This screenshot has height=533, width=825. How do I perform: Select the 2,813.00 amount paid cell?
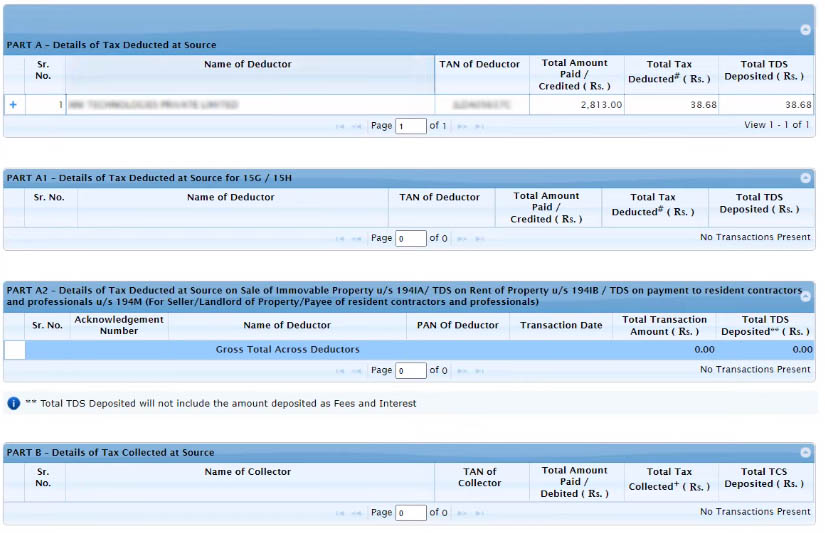click(x=577, y=105)
